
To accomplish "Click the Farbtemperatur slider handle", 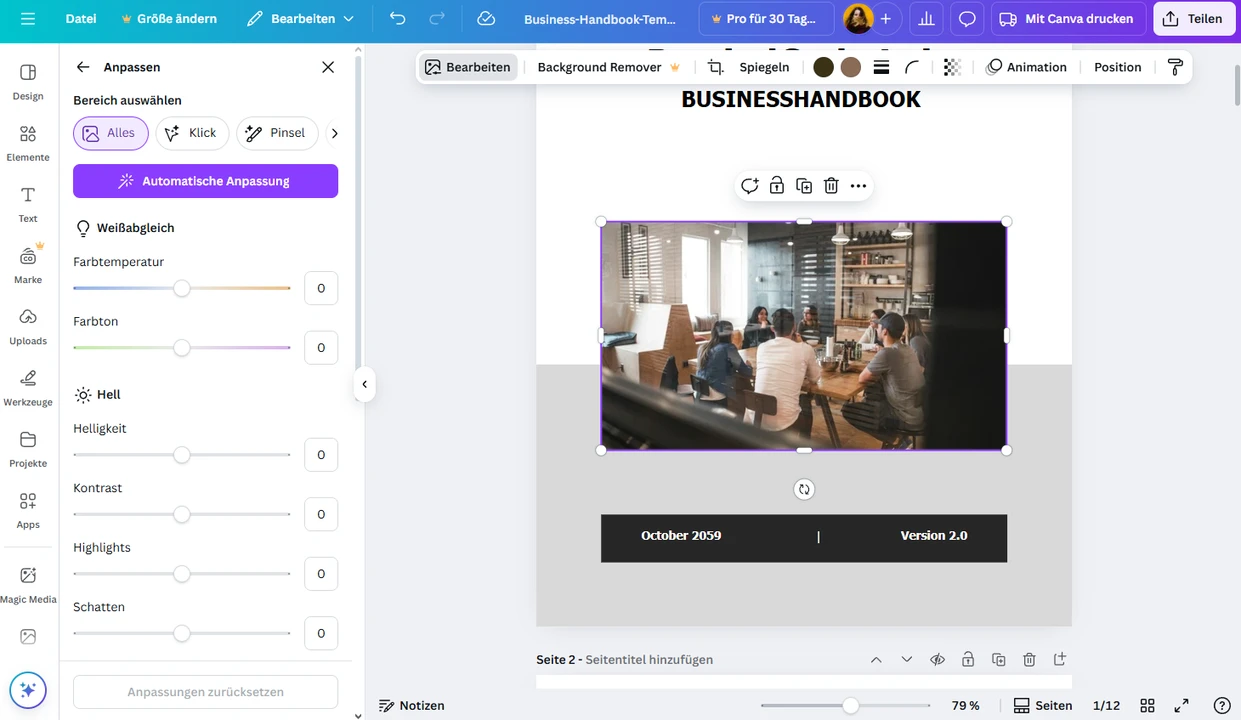I will [181, 288].
